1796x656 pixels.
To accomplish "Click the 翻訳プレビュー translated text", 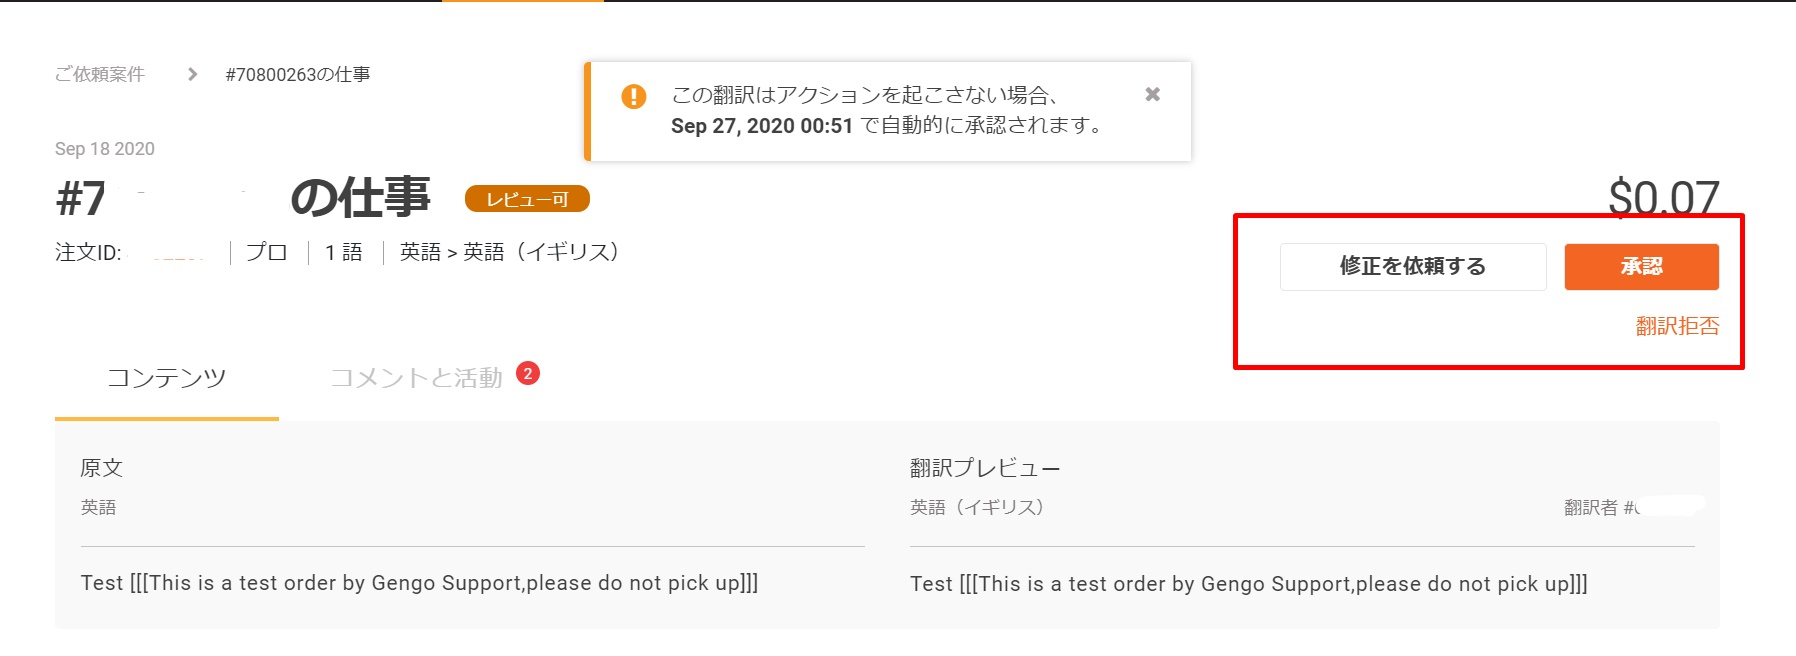I will 1248,584.
